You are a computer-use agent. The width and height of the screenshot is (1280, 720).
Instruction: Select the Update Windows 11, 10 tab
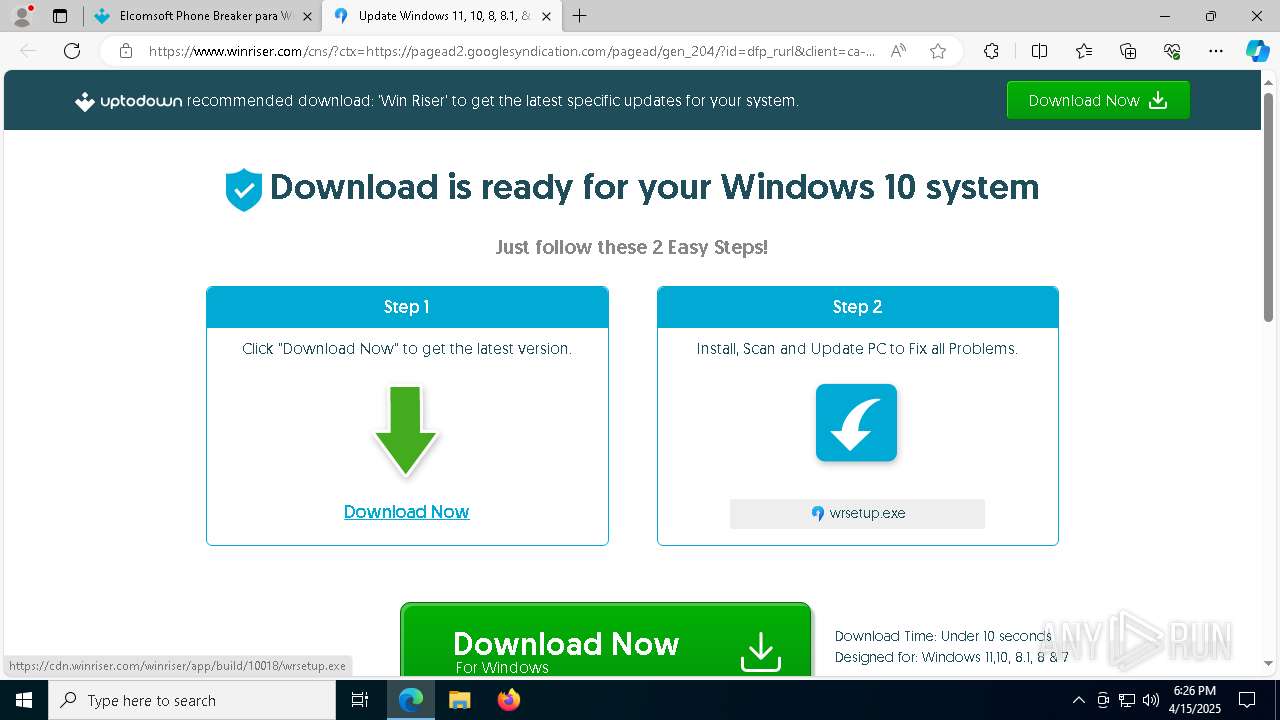442,16
